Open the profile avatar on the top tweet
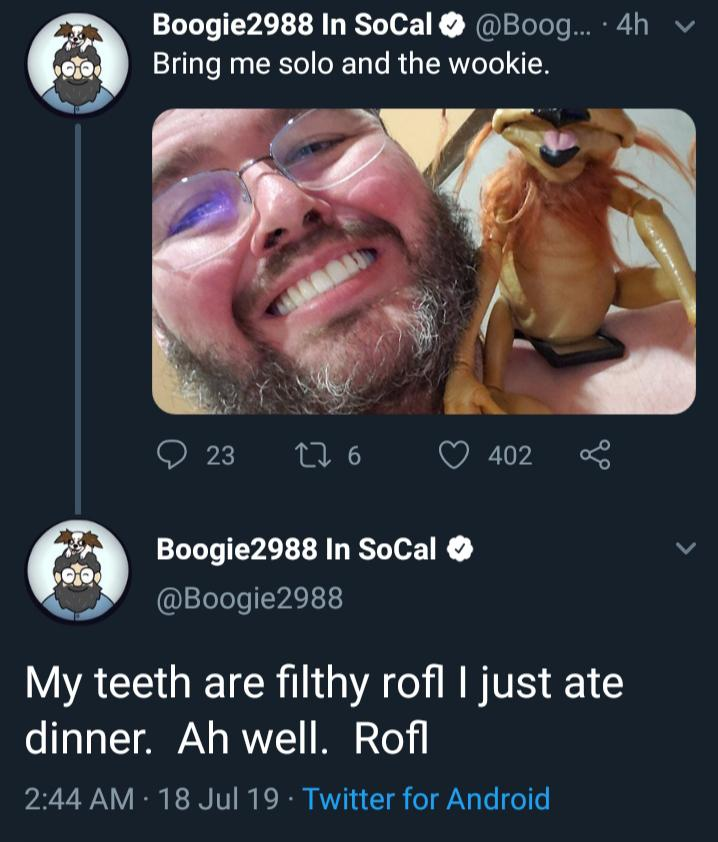This screenshot has height=842, width=718. coord(78,66)
